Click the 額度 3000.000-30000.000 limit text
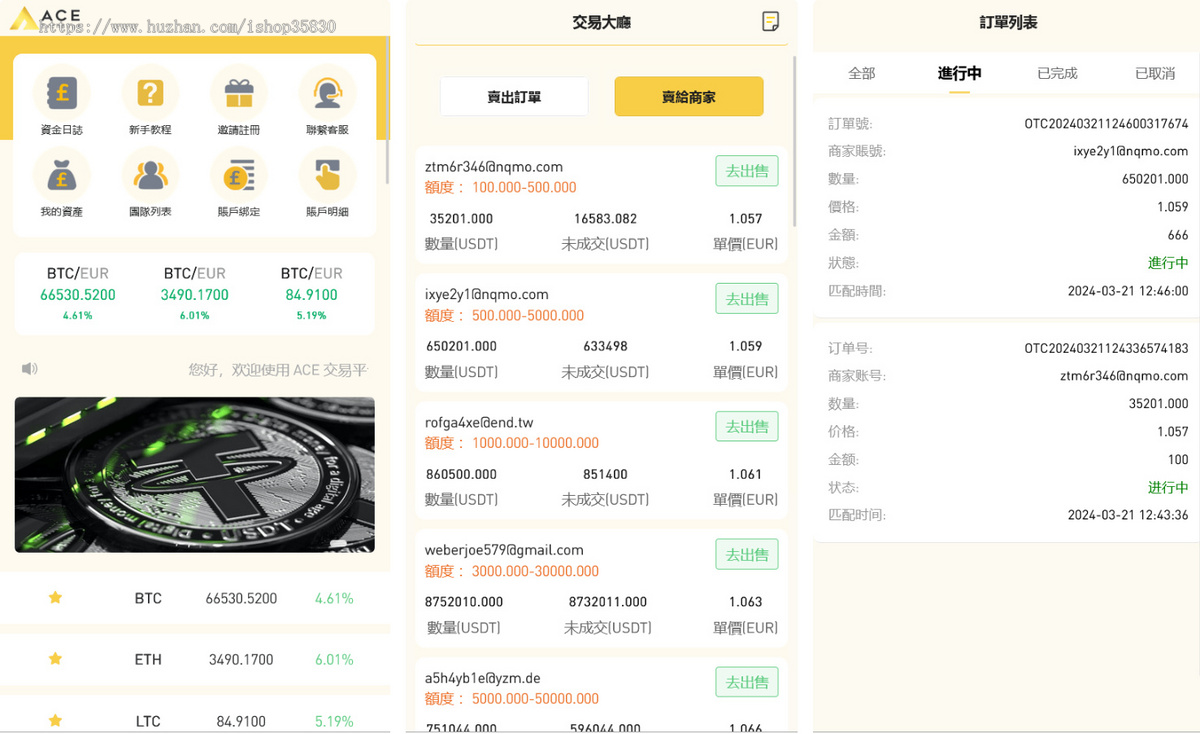This screenshot has width=1200, height=734. tap(512, 571)
